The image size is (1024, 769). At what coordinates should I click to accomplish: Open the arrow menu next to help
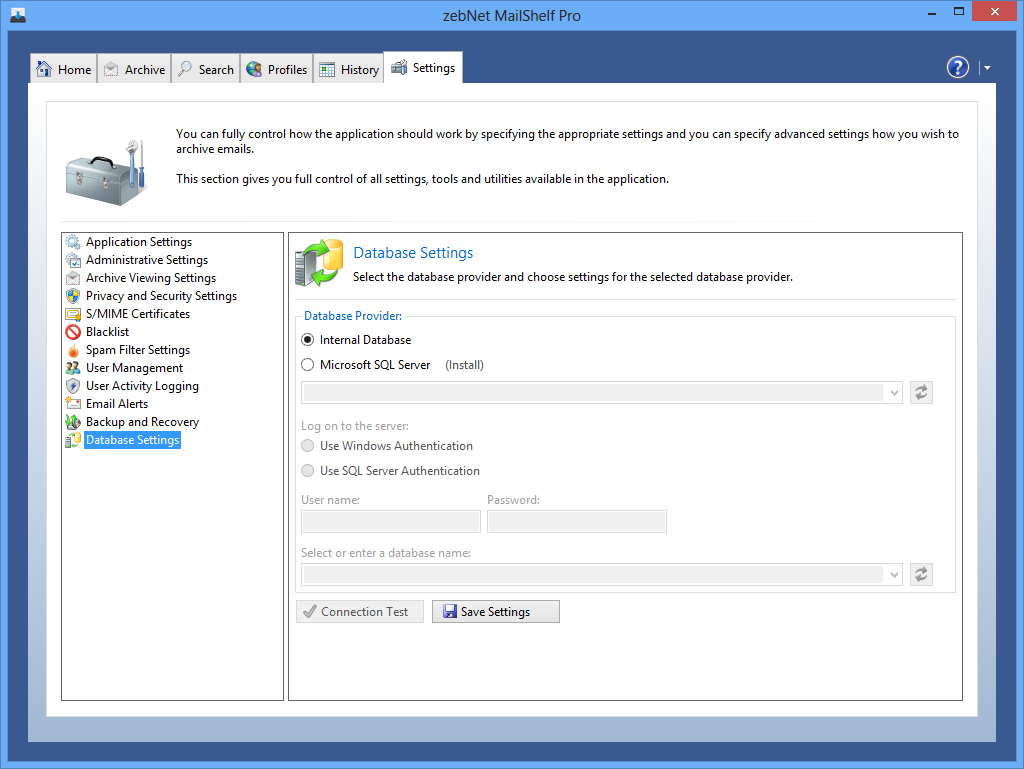[x=987, y=68]
